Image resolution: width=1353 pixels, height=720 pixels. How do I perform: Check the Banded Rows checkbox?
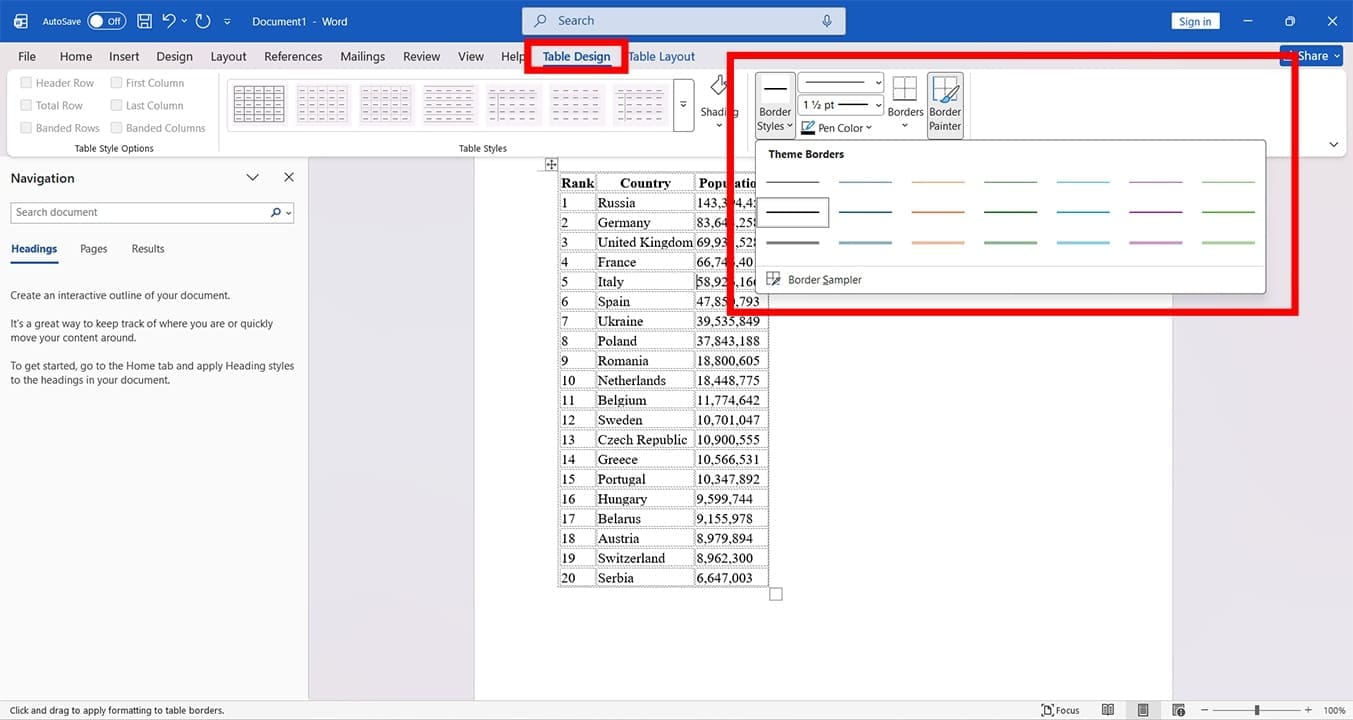tap(26, 128)
